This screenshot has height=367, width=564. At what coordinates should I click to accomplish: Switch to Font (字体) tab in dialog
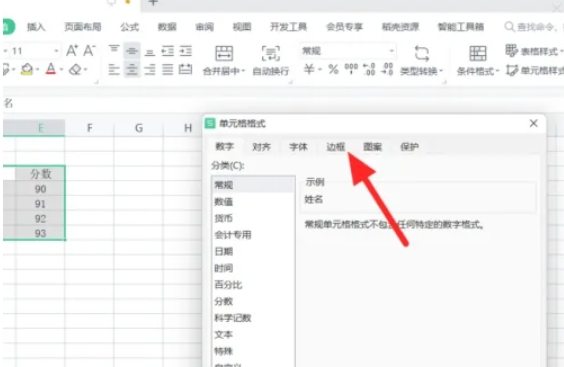[x=299, y=146]
